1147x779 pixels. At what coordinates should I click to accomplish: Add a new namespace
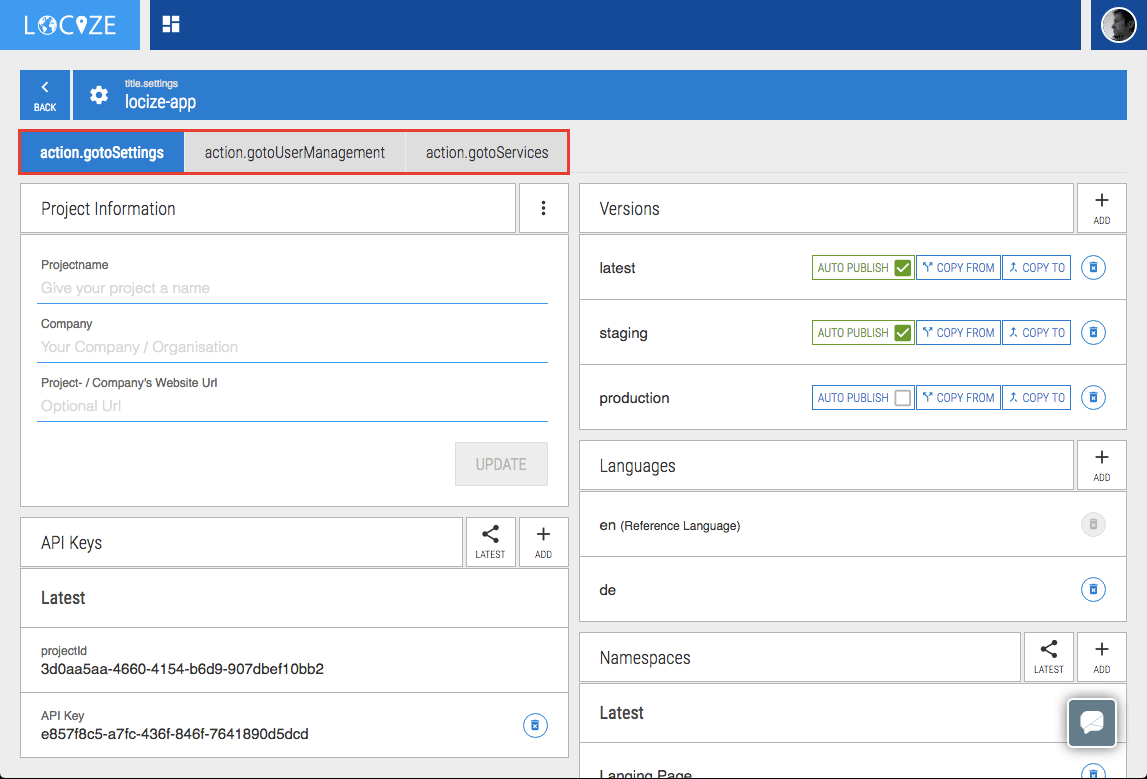(x=1101, y=657)
